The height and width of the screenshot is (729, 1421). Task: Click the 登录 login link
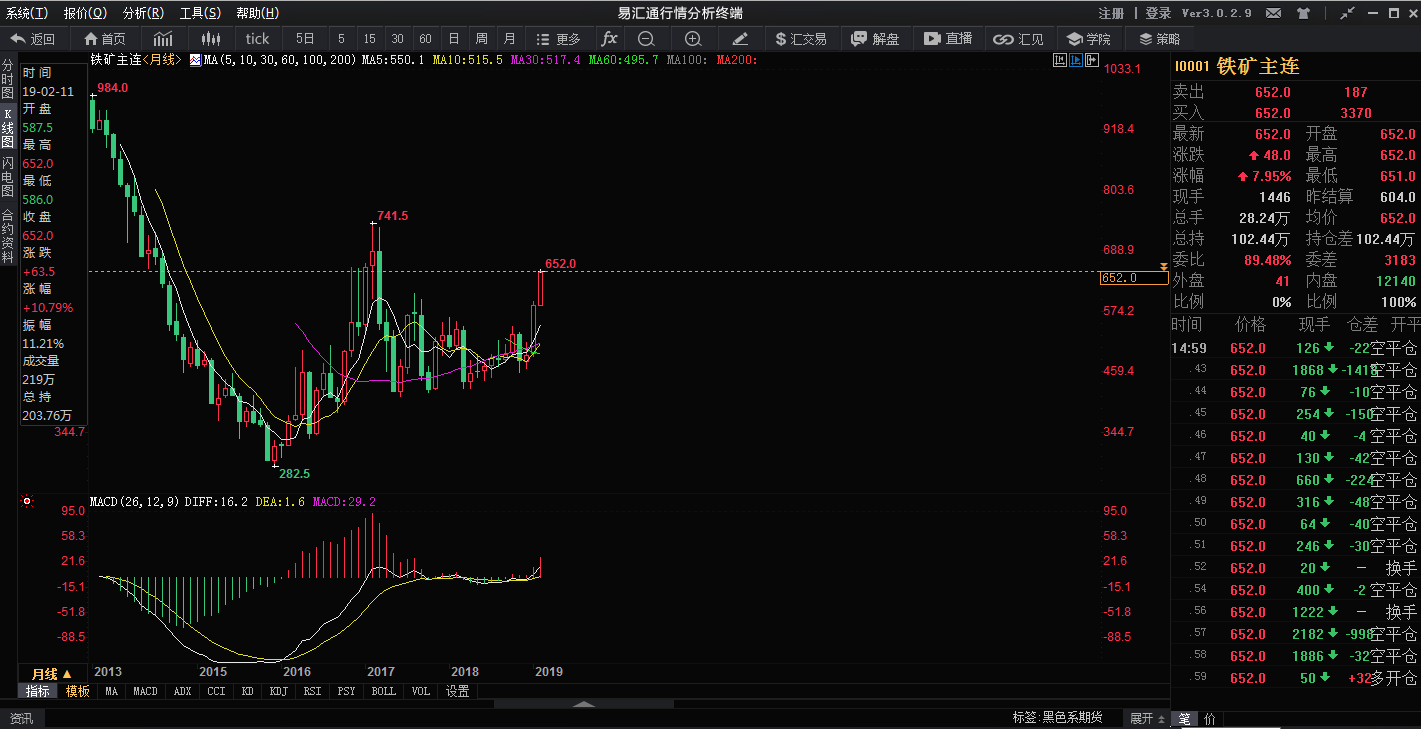[x=1157, y=13]
